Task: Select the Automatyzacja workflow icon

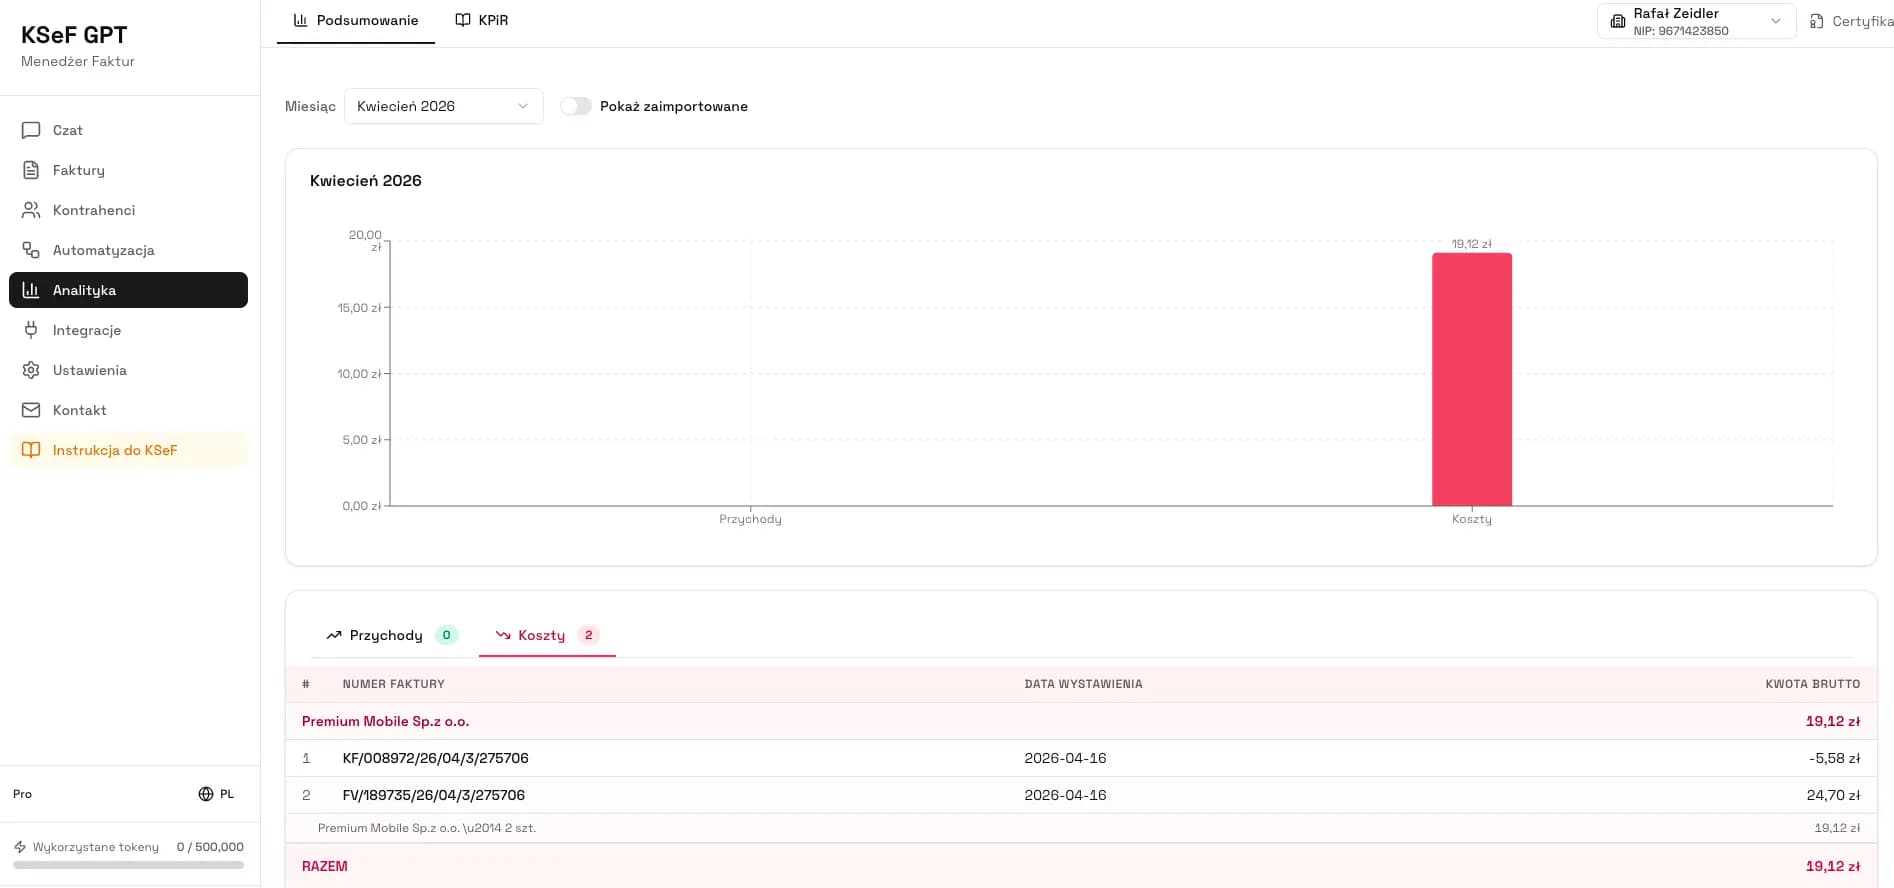Action: click(x=31, y=250)
